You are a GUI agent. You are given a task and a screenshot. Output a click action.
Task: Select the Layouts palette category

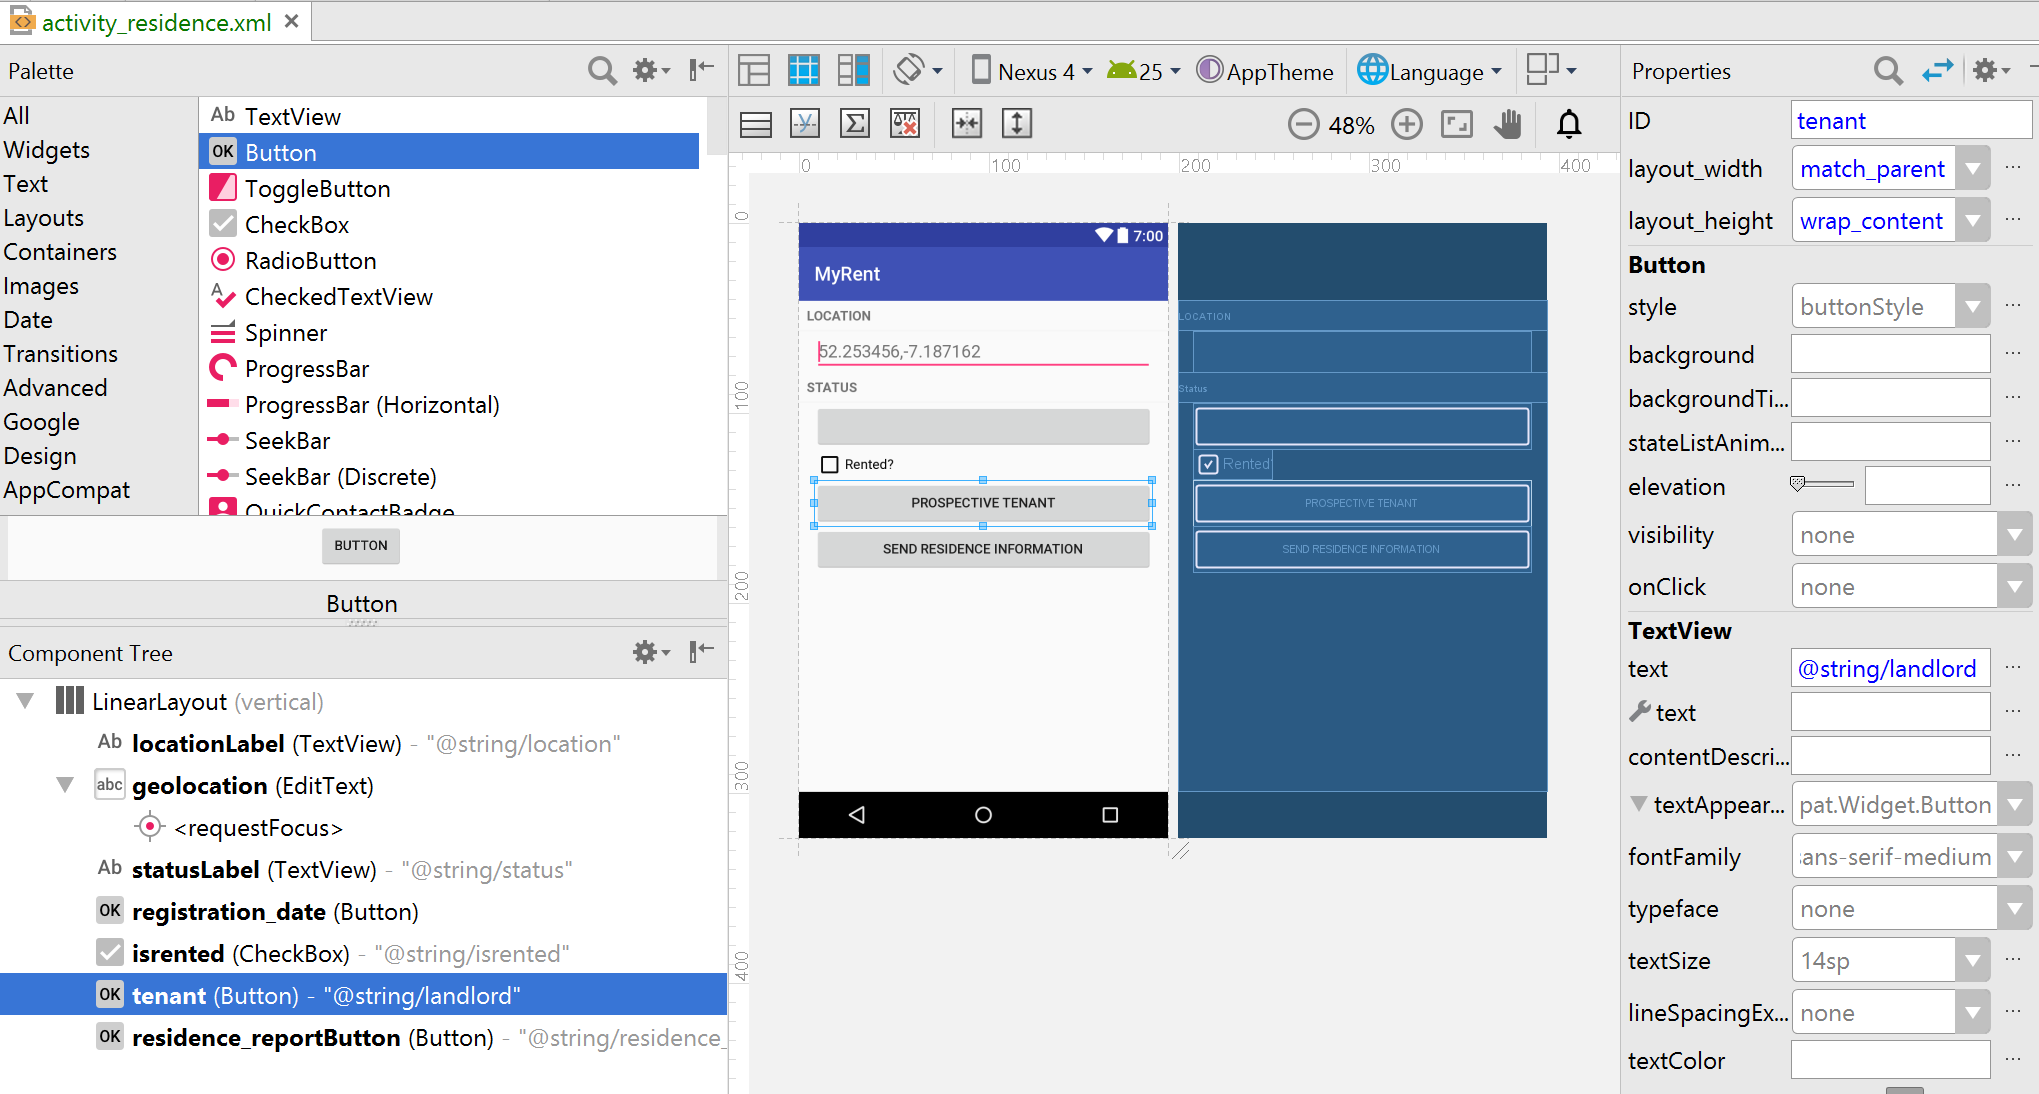click(x=44, y=218)
